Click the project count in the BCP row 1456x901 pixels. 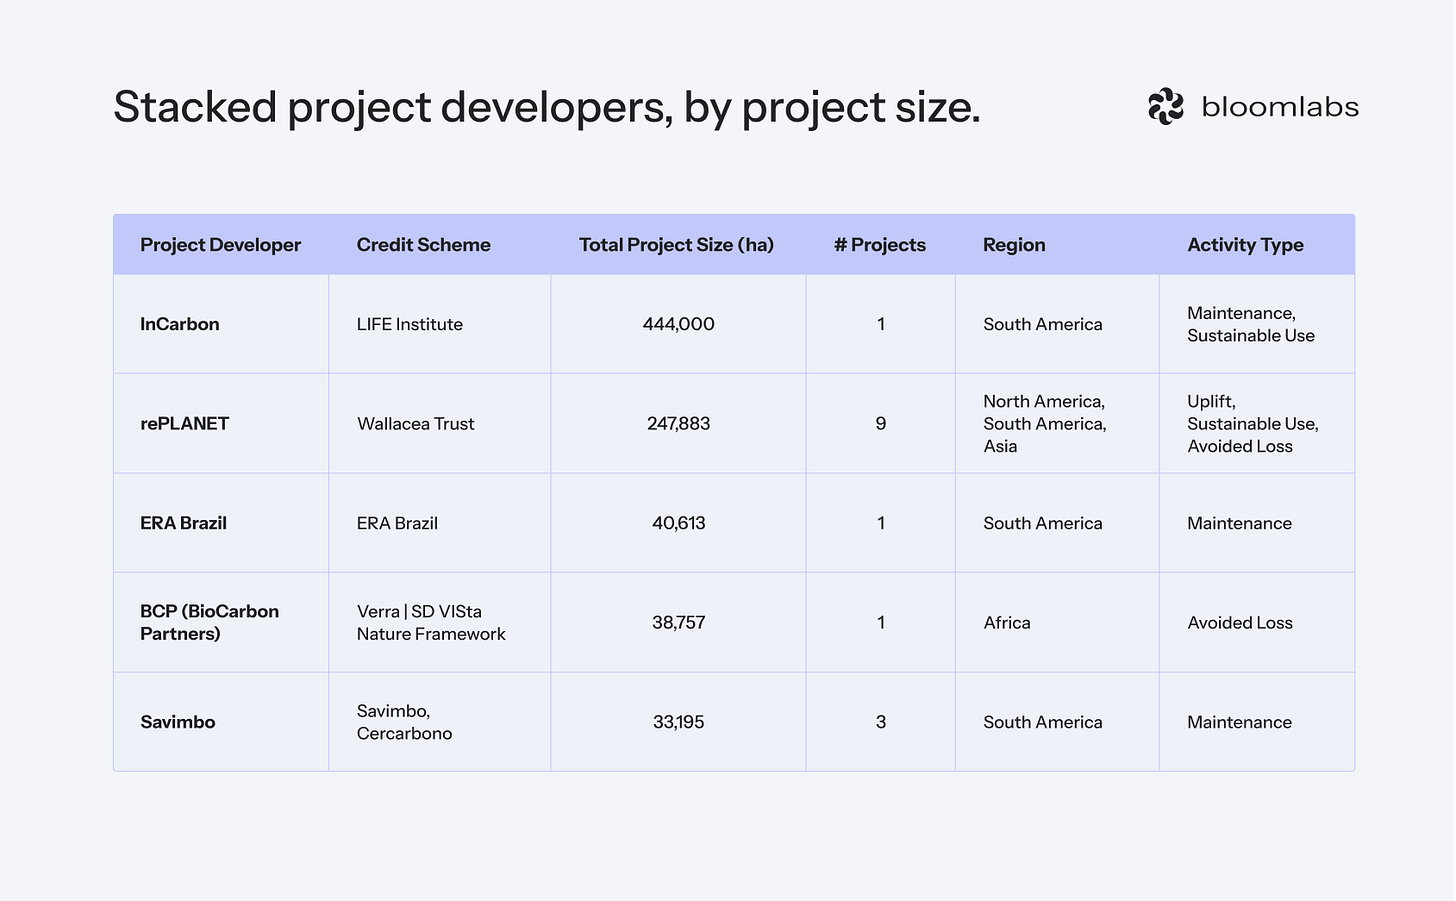click(881, 622)
